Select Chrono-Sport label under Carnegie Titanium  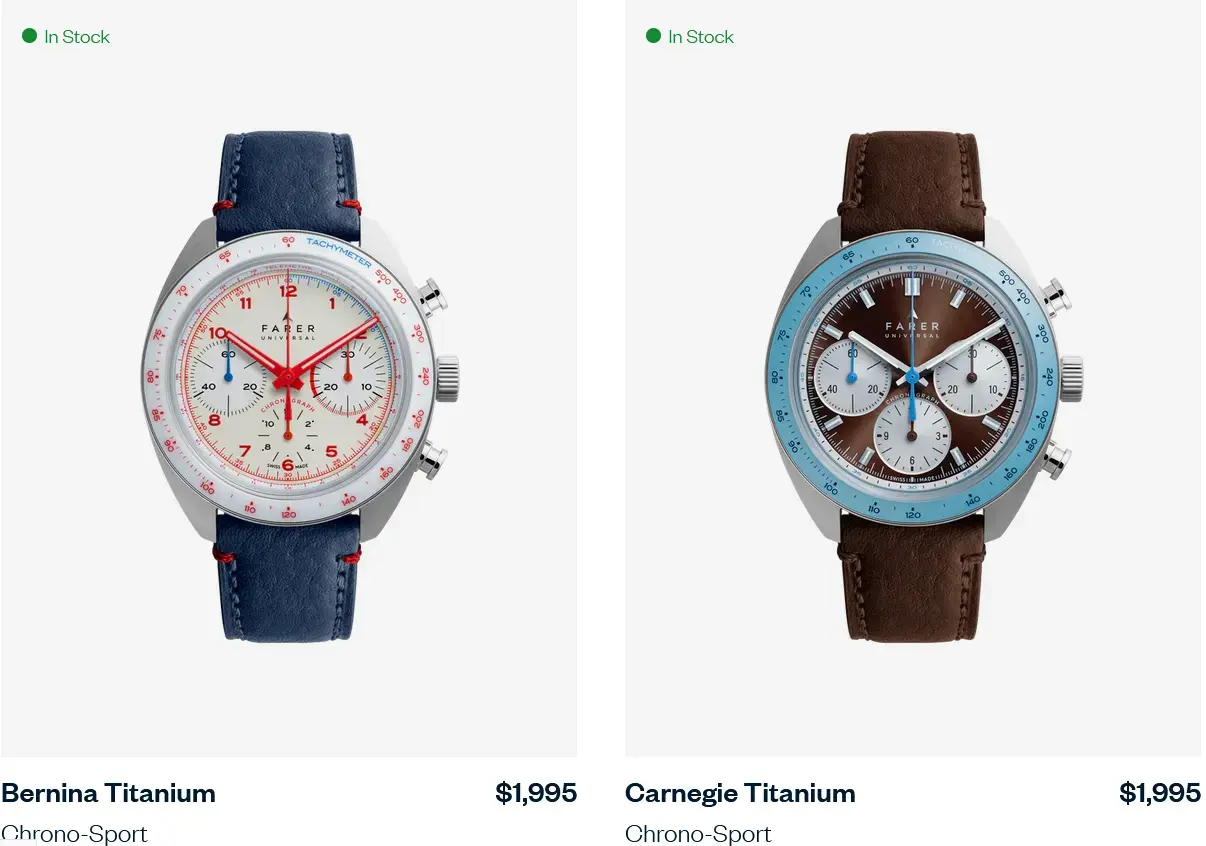click(x=699, y=833)
